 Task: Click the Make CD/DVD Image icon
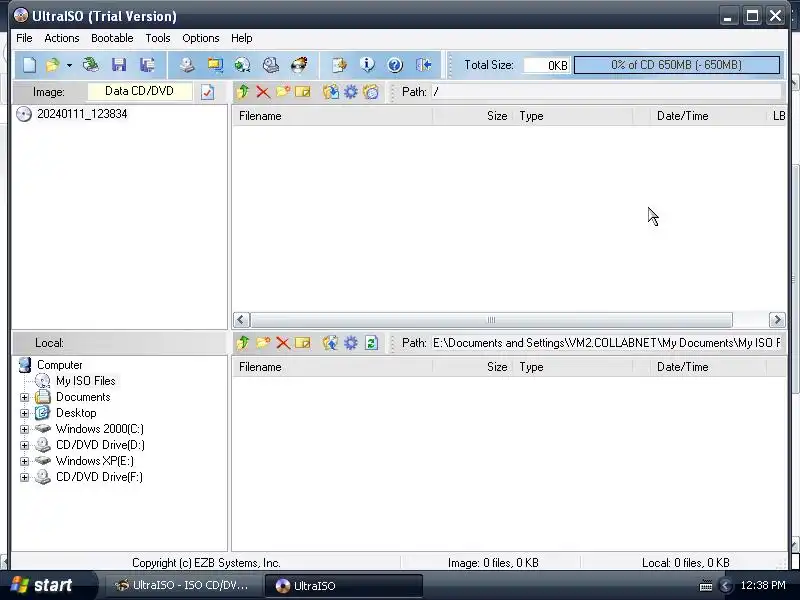(x=187, y=65)
